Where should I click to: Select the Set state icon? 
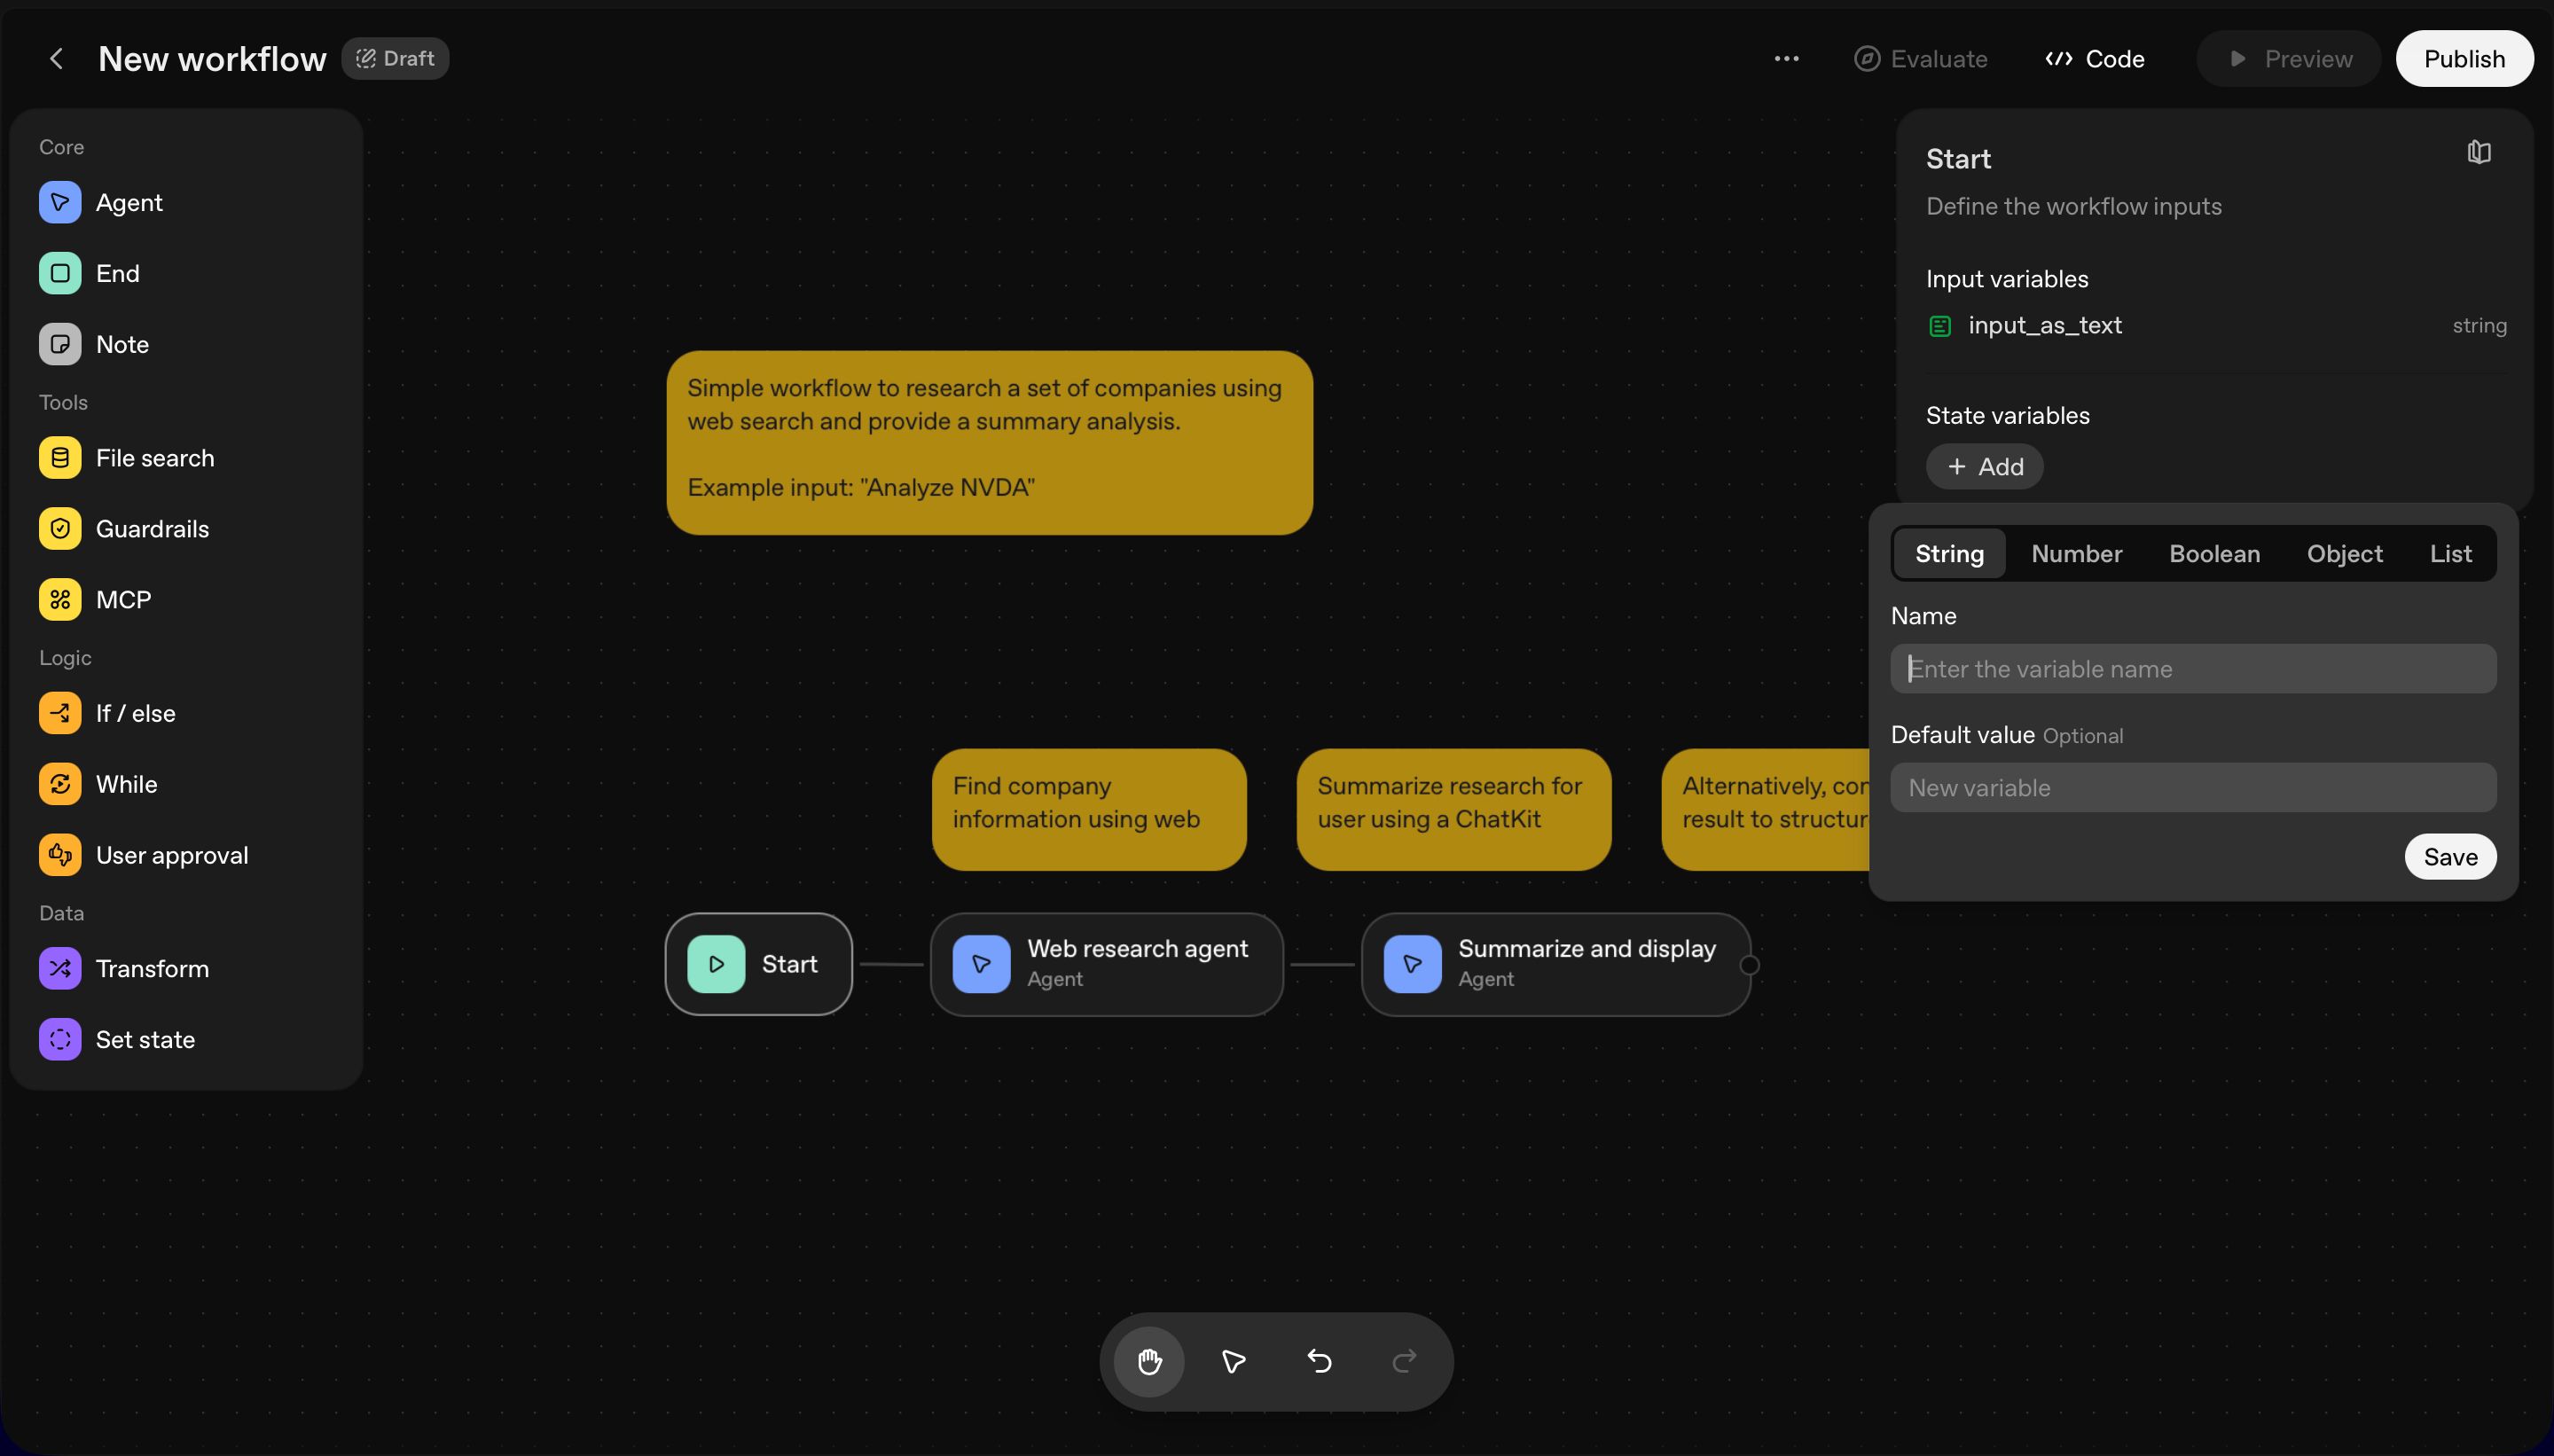point(60,1039)
